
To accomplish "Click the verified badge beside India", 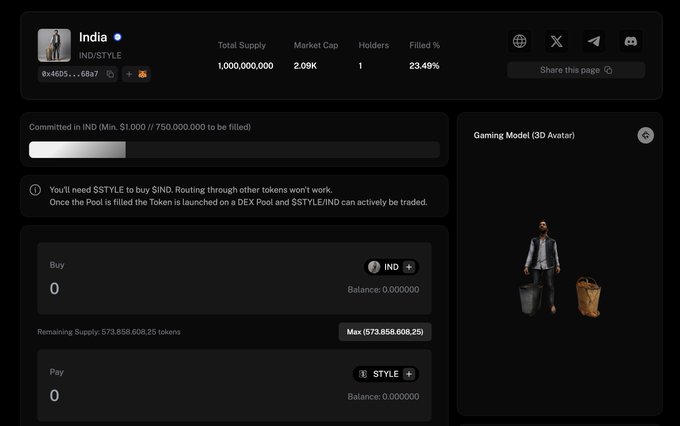I will (118, 37).
